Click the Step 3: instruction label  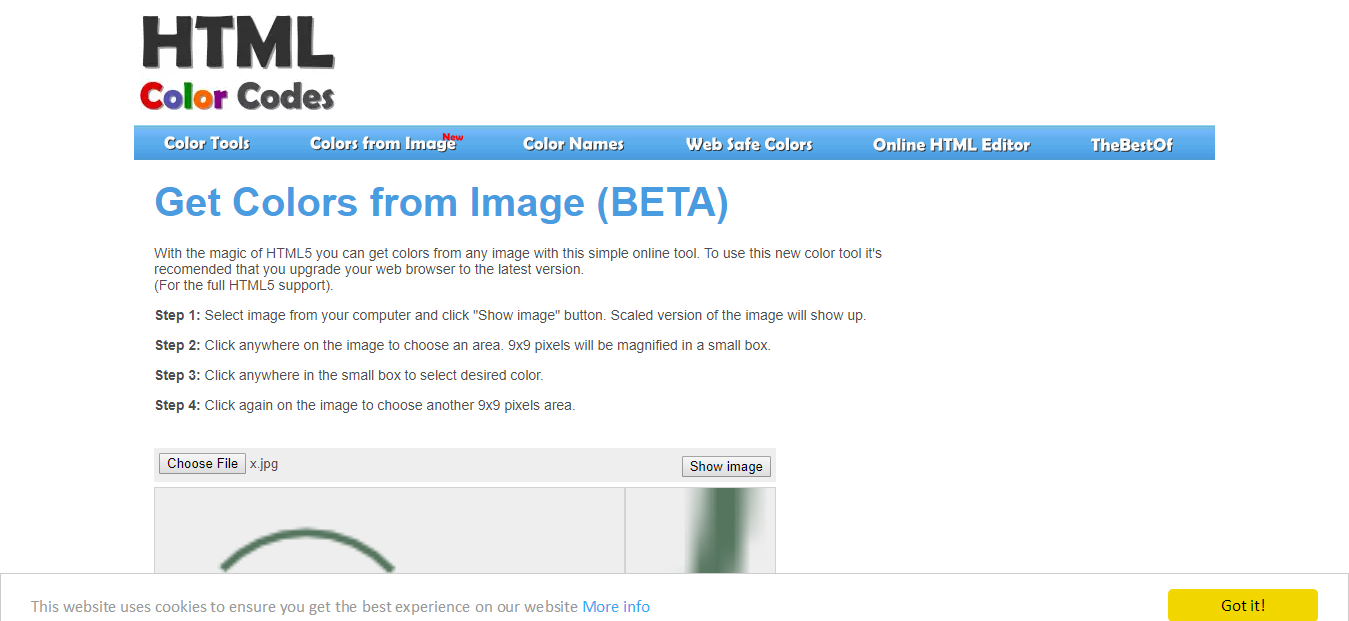point(178,375)
